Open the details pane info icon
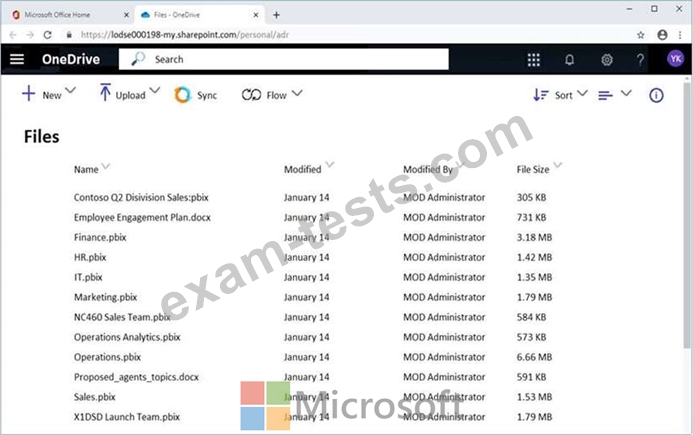This screenshot has height=435, width=693. pyautogui.click(x=656, y=95)
